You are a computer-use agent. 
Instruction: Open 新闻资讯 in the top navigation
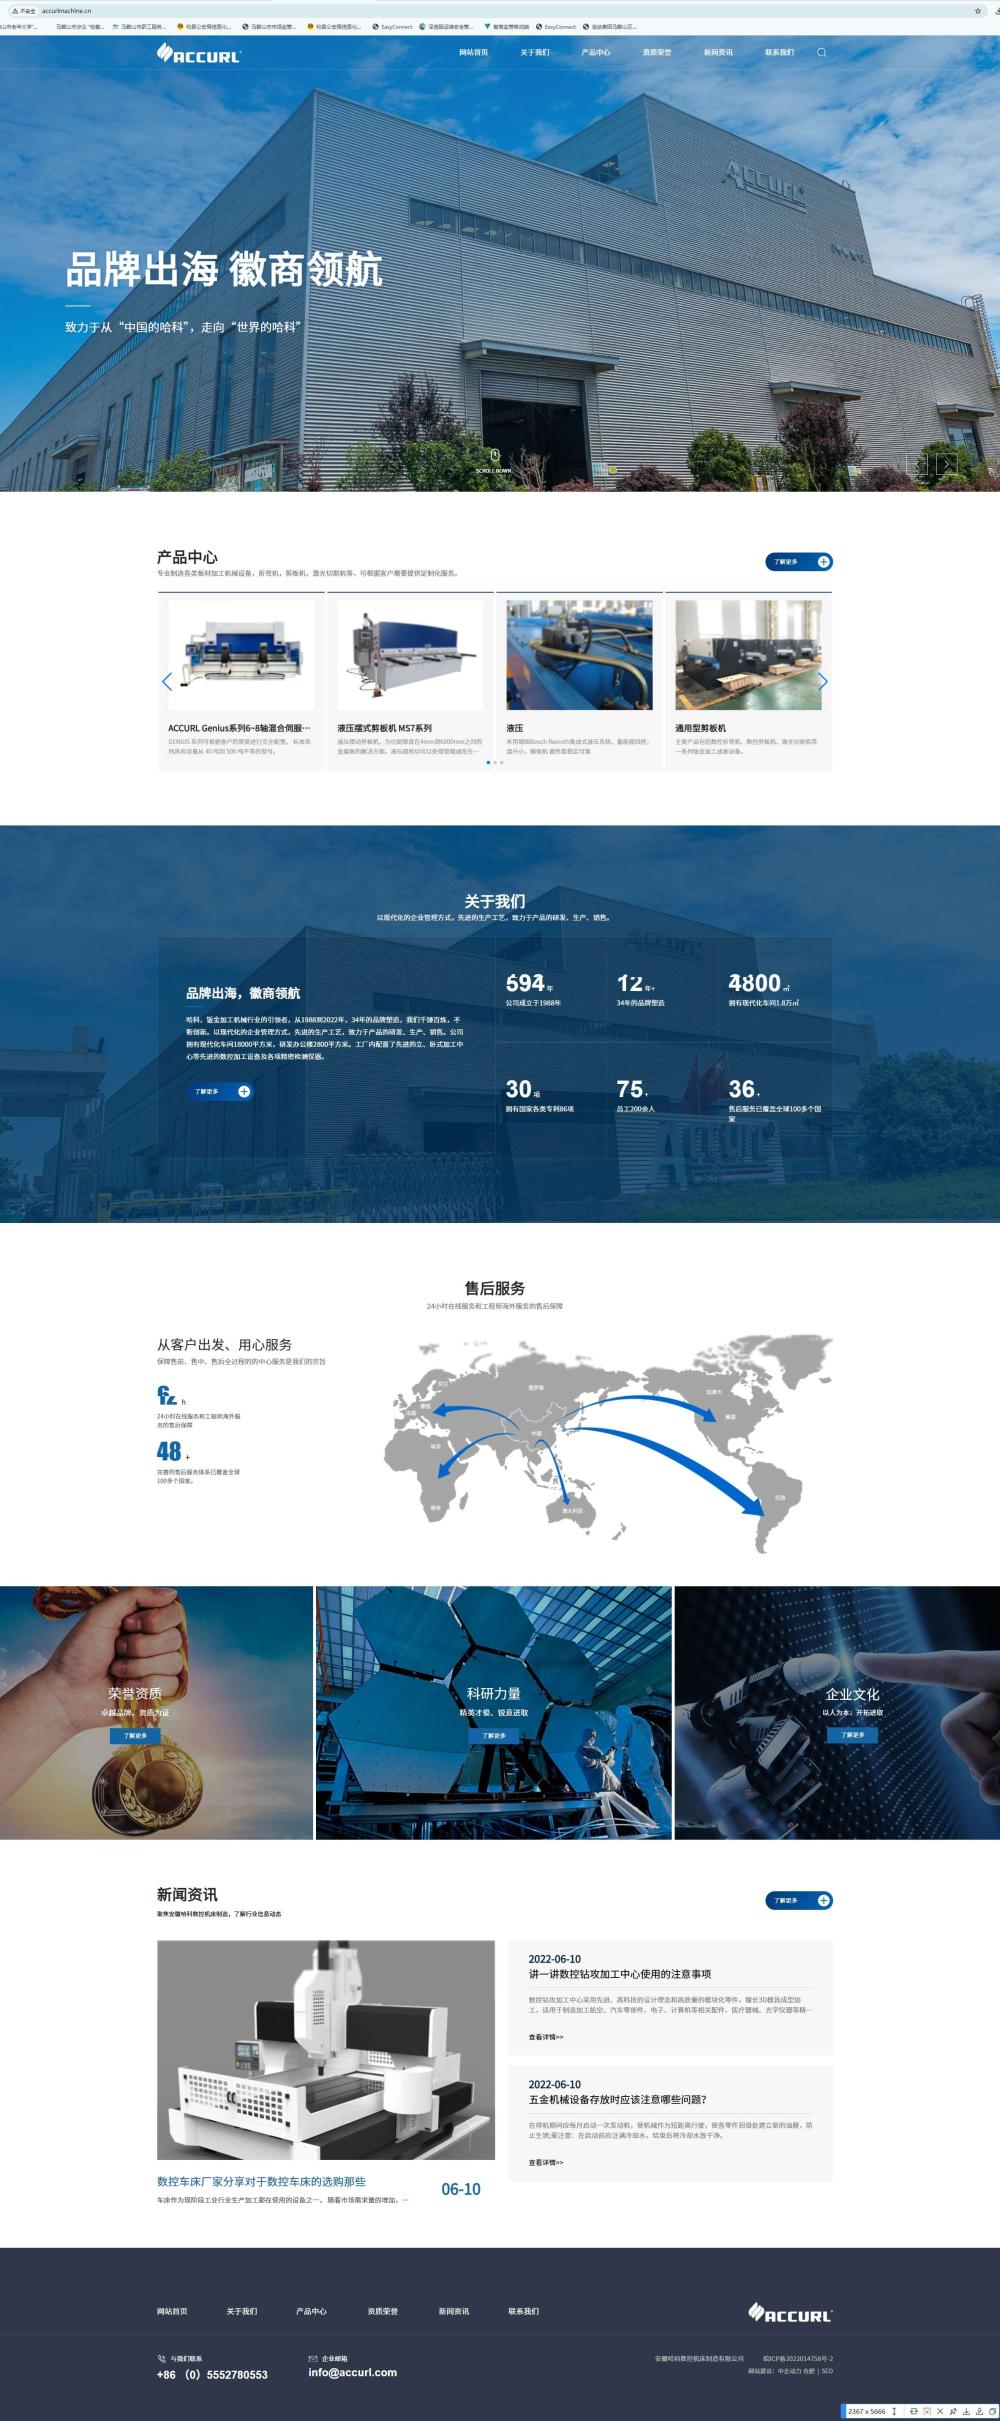718,53
